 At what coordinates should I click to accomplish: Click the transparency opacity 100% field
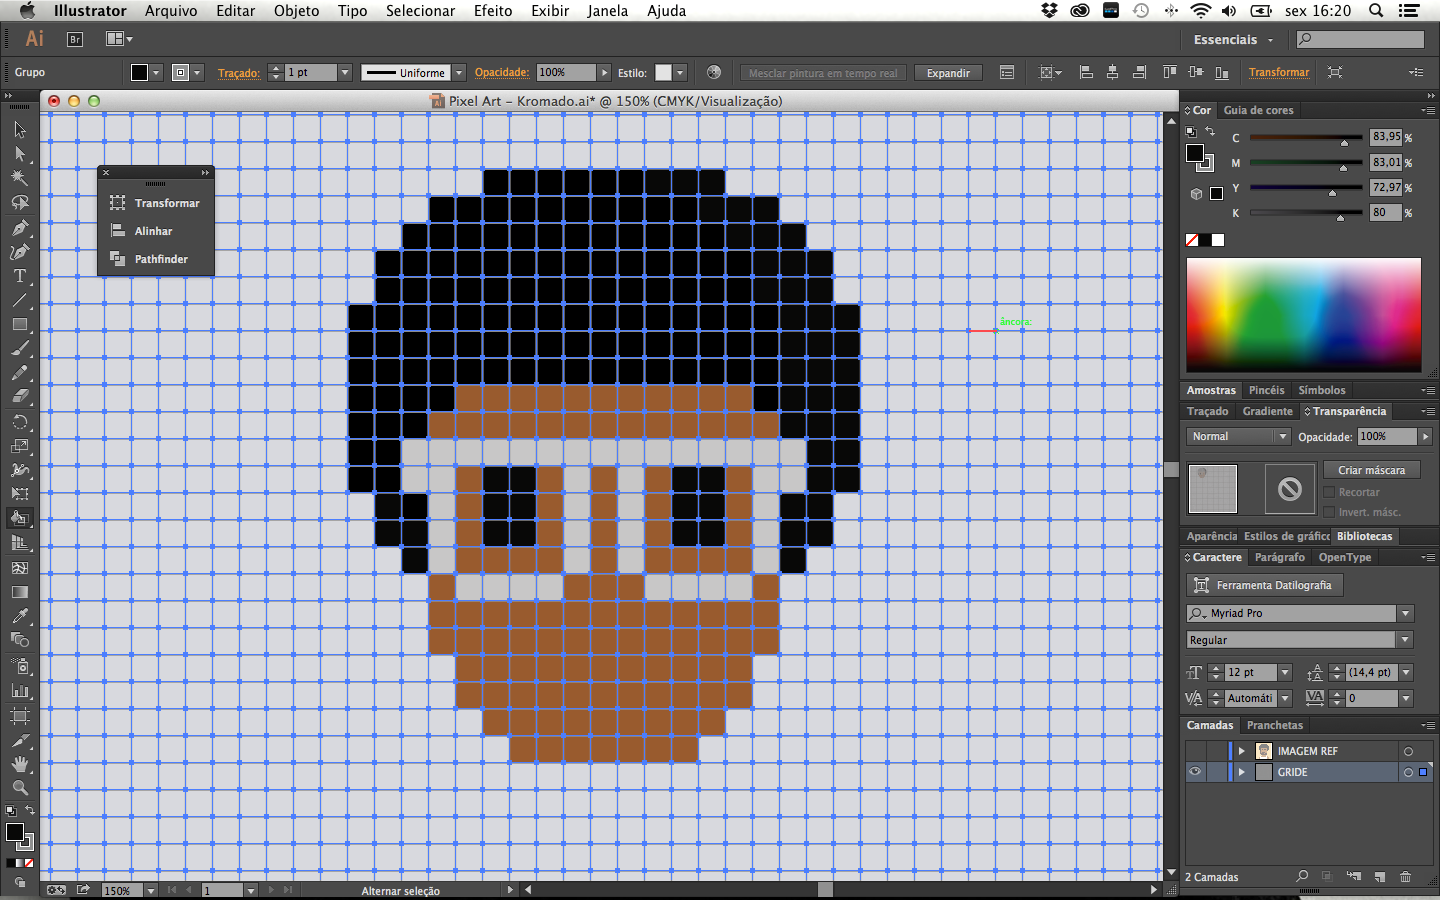tap(1387, 436)
